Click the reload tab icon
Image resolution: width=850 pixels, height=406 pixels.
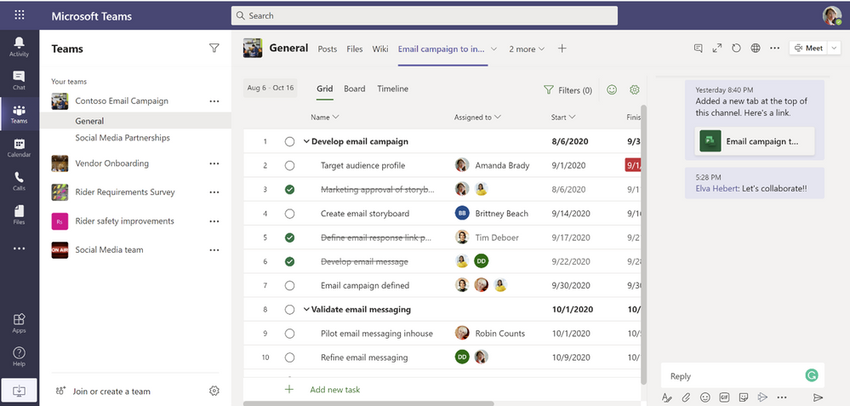coord(736,48)
